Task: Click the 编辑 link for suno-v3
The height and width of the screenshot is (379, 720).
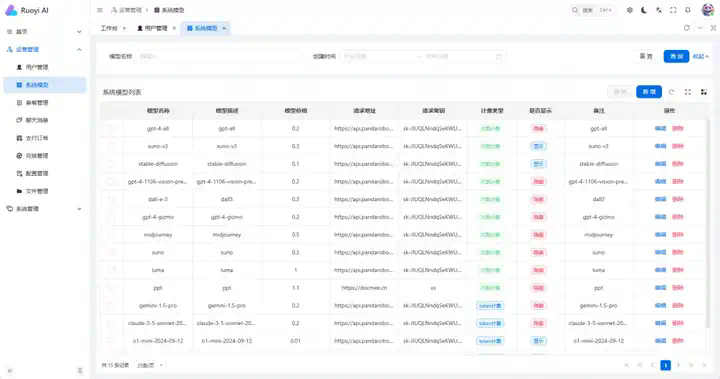Action: pos(660,146)
